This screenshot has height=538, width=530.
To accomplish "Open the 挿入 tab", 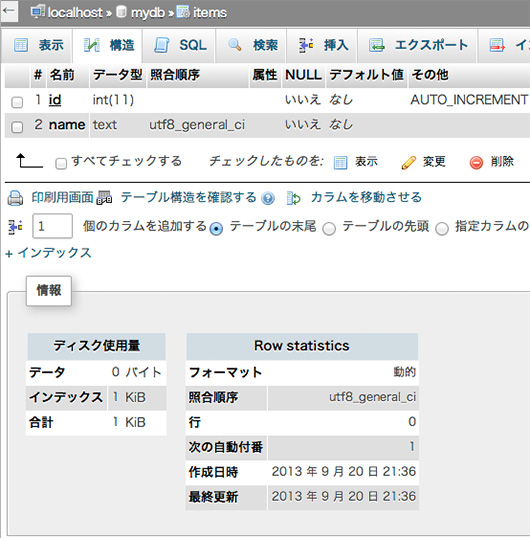I will (322, 45).
